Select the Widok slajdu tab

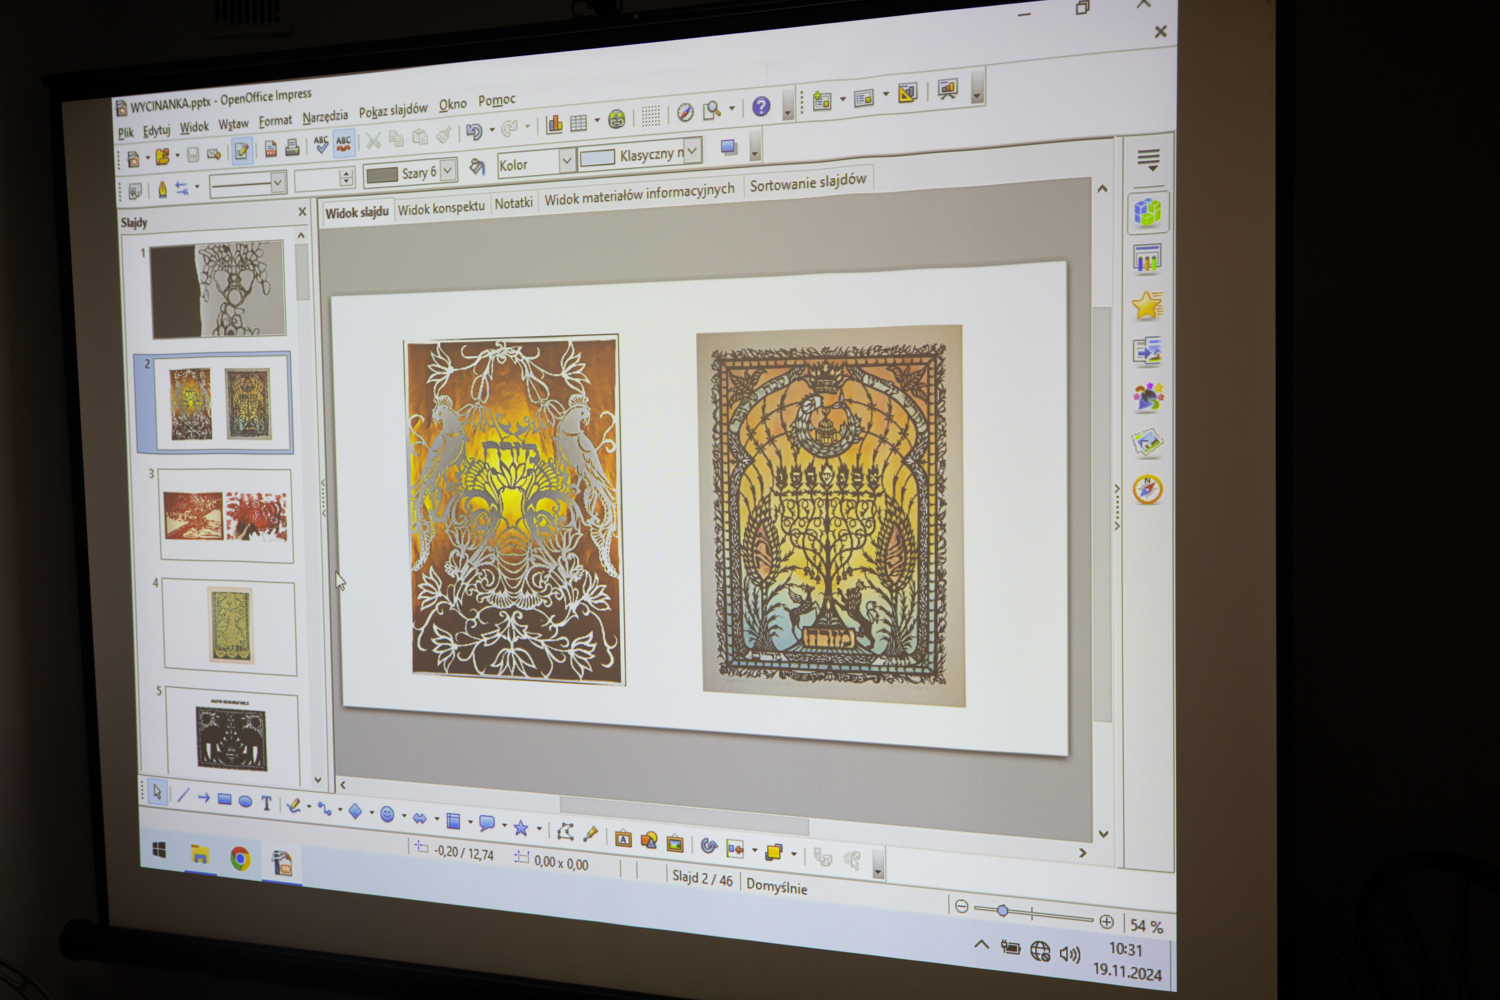coord(356,213)
